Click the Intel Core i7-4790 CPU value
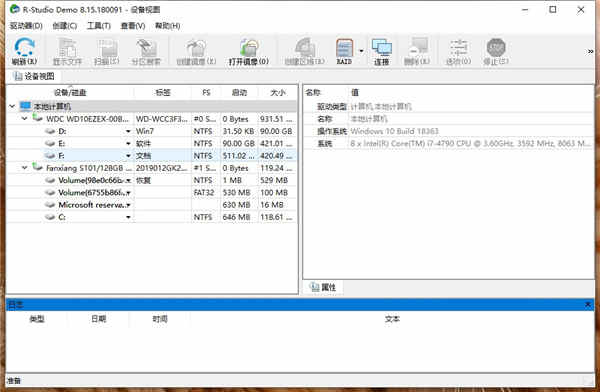 click(x=471, y=144)
